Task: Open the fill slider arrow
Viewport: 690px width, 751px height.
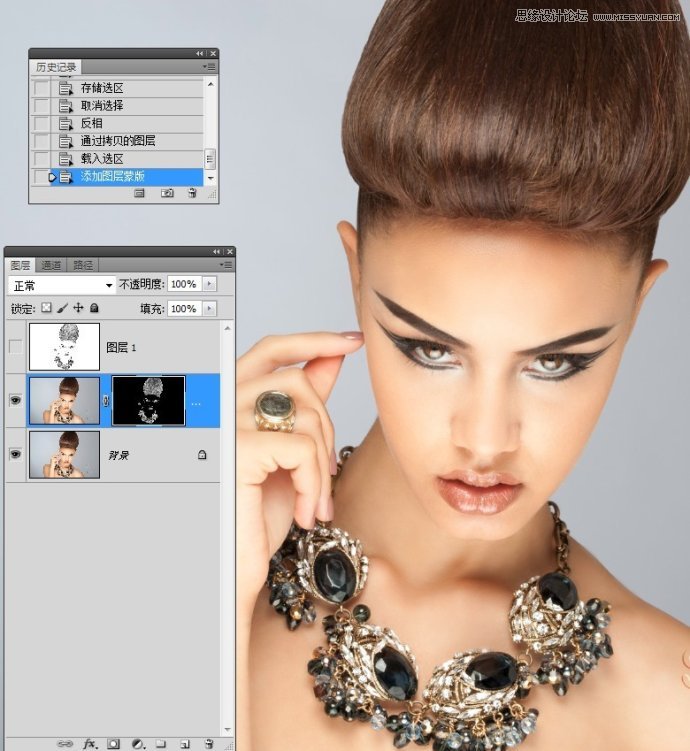Action: pyautogui.click(x=209, y=308)
